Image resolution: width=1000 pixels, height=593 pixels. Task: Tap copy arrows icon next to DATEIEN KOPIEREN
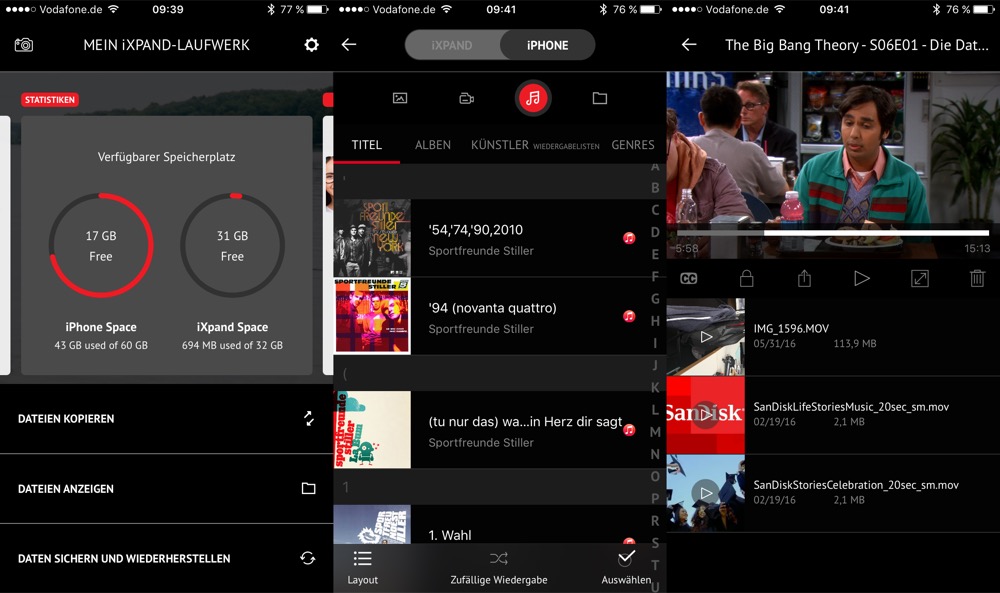tap(309, 418)
